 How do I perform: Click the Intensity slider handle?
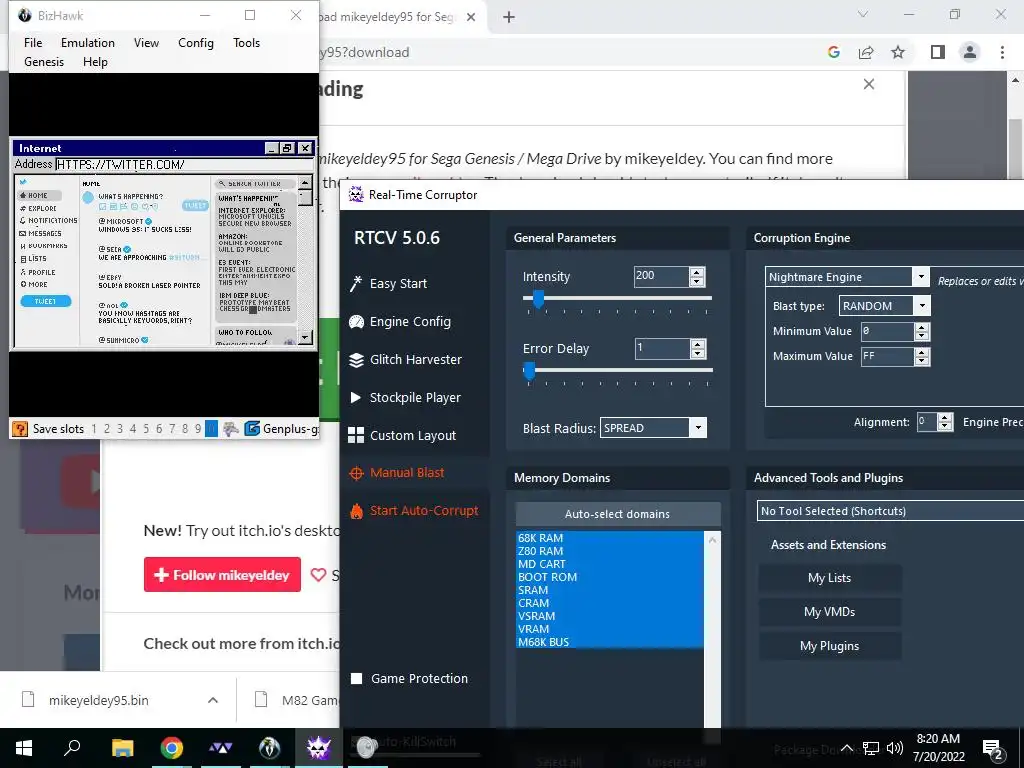tap(538, 299)
